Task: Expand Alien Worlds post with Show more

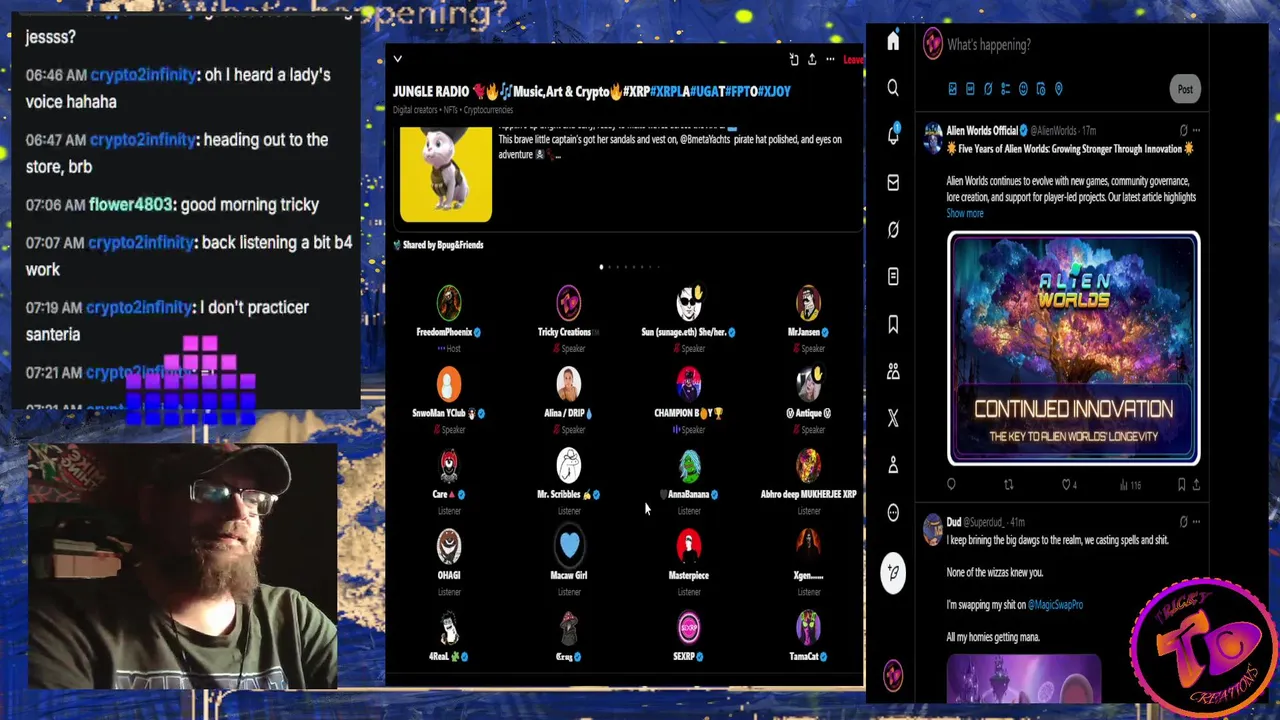Action: (965, 213)
